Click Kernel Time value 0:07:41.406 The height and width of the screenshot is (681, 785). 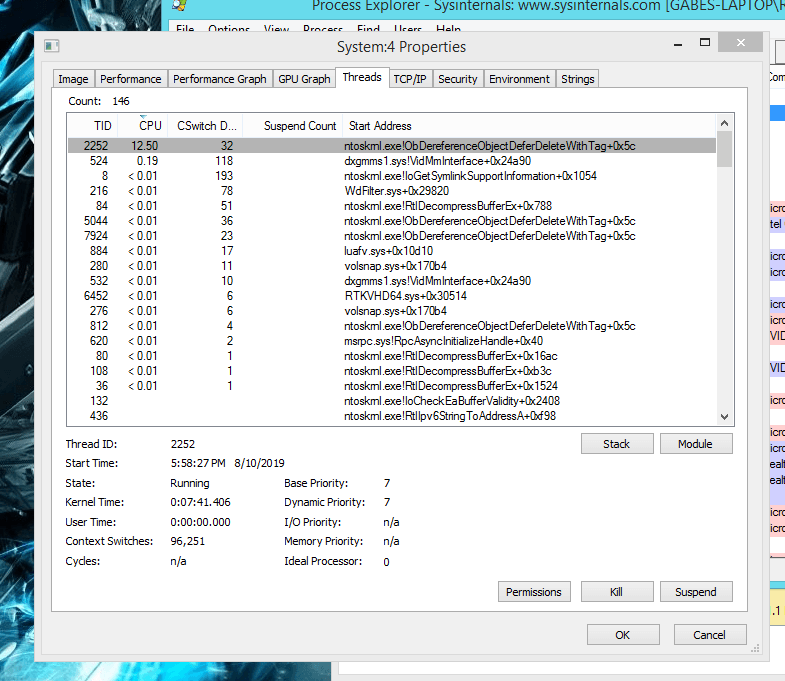pyautogui.click(x=200, y=502)
